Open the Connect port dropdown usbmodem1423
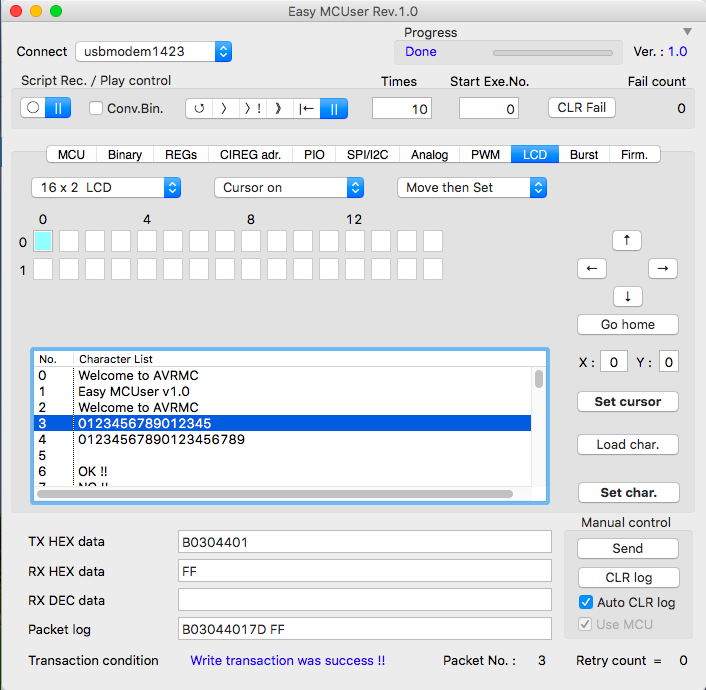This screenshot has height=690, width=706. (154, 51)
